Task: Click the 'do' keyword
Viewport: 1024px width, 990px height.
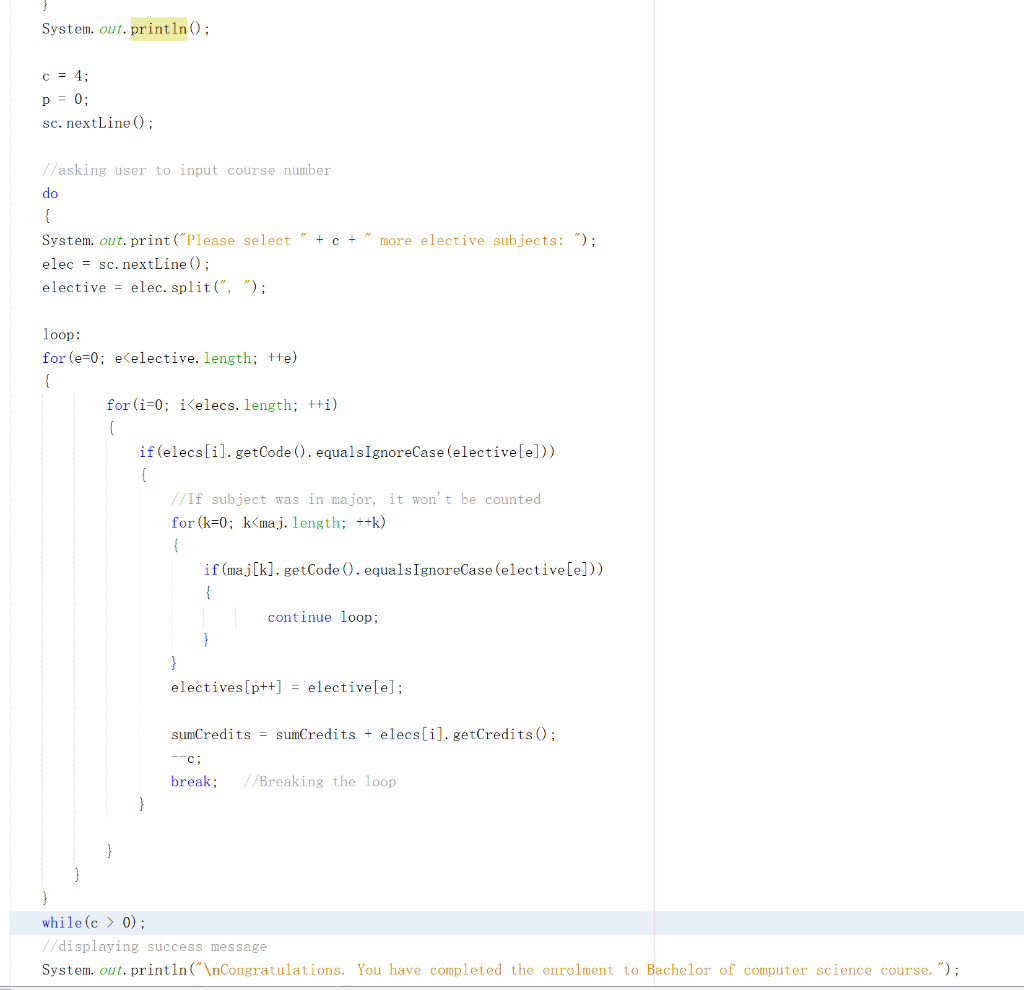Action: point(50,193)
